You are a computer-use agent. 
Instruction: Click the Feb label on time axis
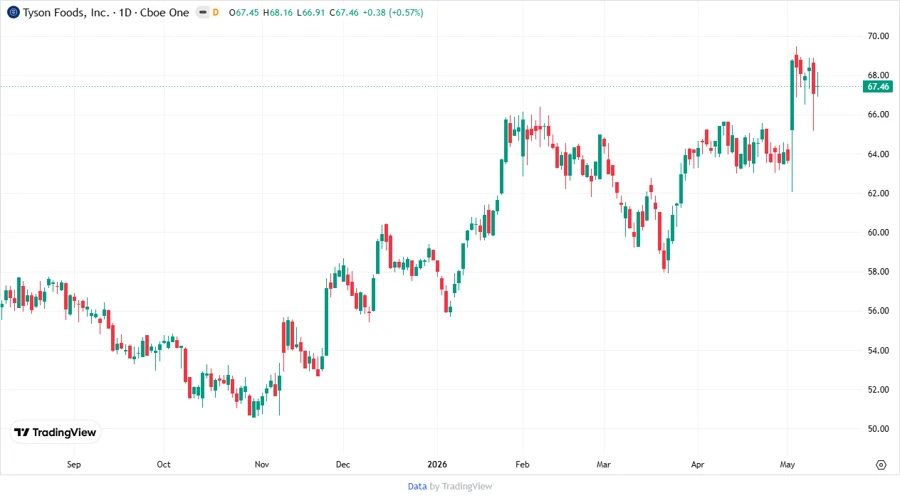pos(522,464)
